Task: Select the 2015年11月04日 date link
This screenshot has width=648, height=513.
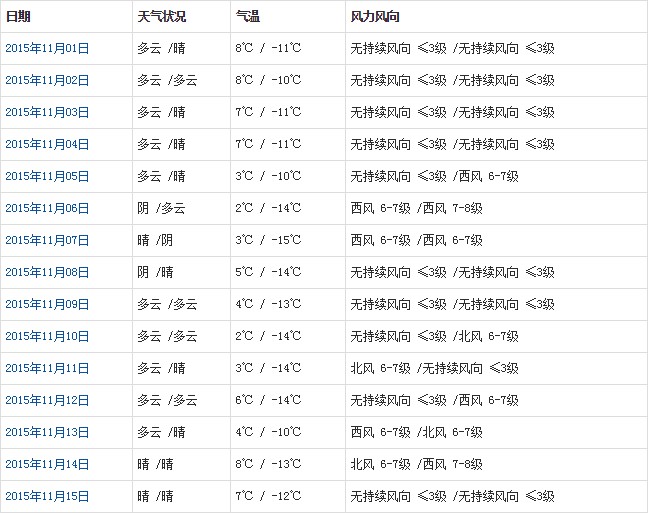Action: coord(47,144)
